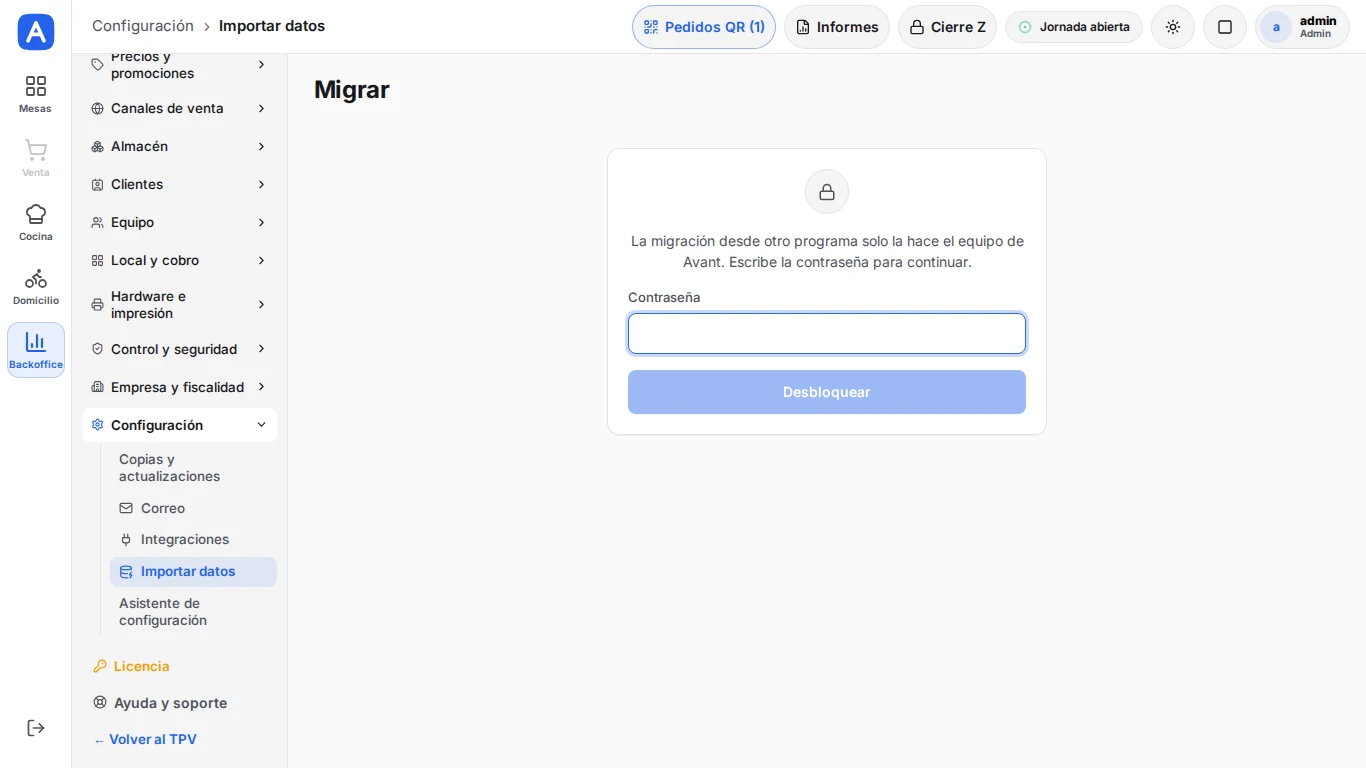Click the Licencia key icon
Viewport: 1366px width, 768px height.
coord(100,666)
